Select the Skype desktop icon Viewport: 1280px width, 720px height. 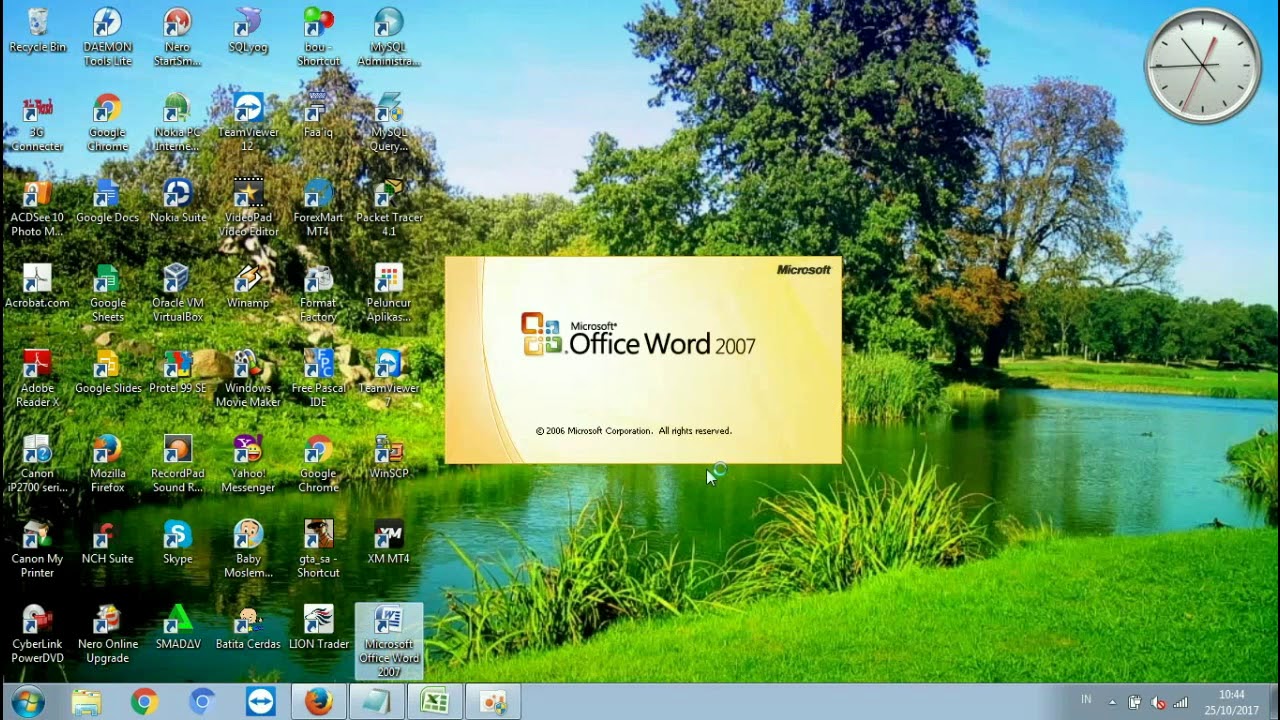[177, 543]
